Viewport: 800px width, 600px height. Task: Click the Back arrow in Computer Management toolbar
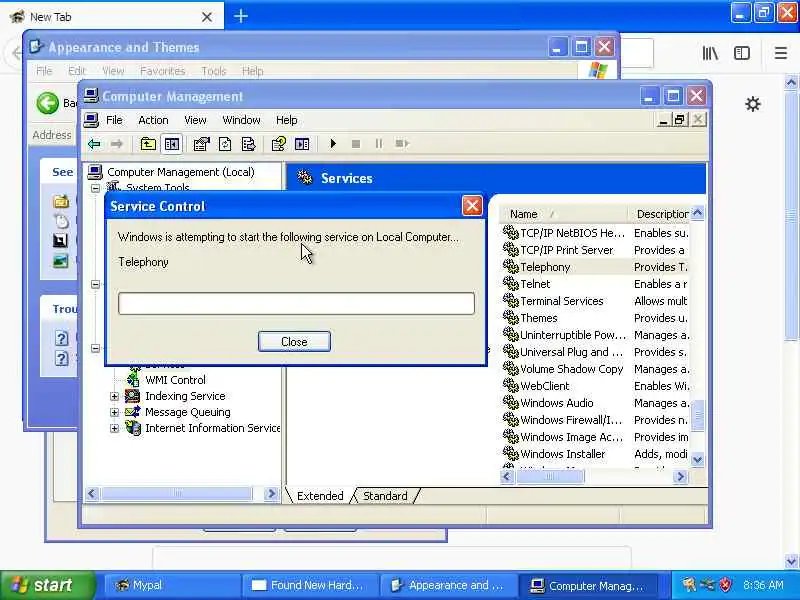tap(94, 144)
